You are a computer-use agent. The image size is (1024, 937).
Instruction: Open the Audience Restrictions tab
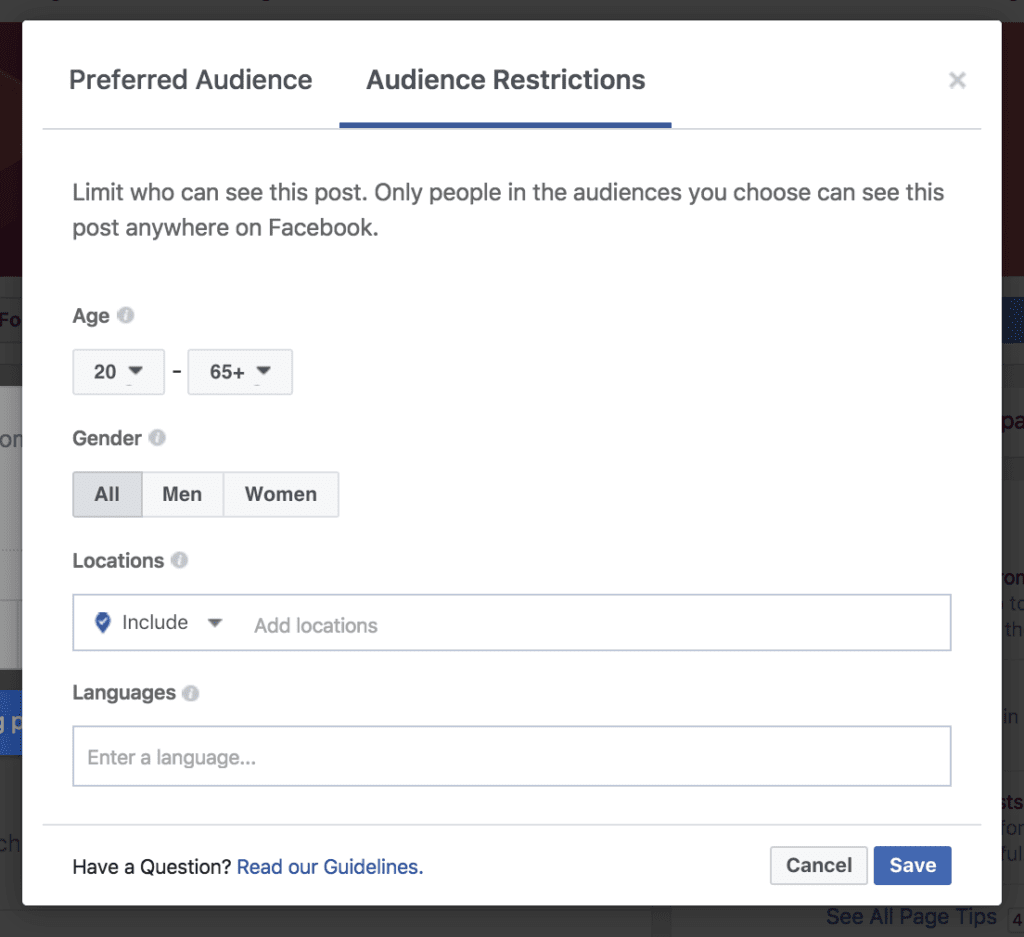coord(505,80)
